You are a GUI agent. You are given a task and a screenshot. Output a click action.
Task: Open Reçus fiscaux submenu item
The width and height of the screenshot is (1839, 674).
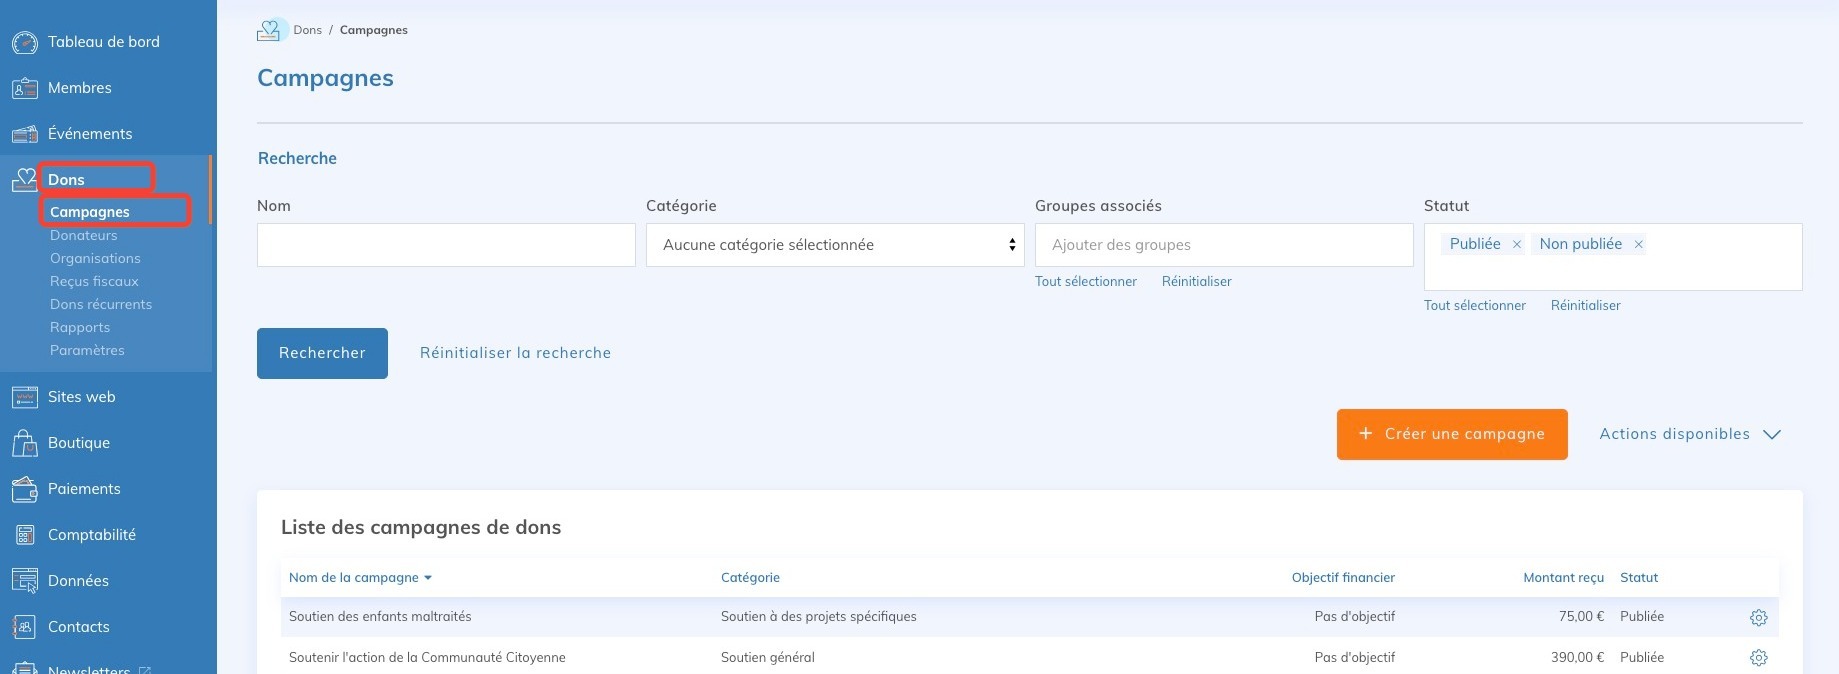click(94, 281)
